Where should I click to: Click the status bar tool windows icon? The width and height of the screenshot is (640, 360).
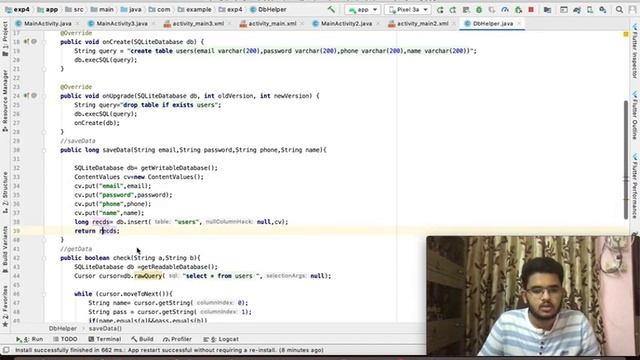click(6, 350)
